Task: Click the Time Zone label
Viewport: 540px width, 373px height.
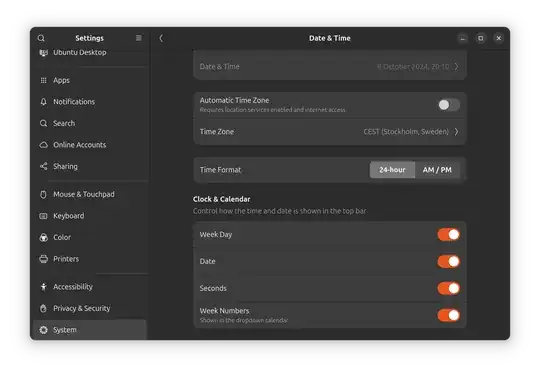Action: (x=217, y=132)
